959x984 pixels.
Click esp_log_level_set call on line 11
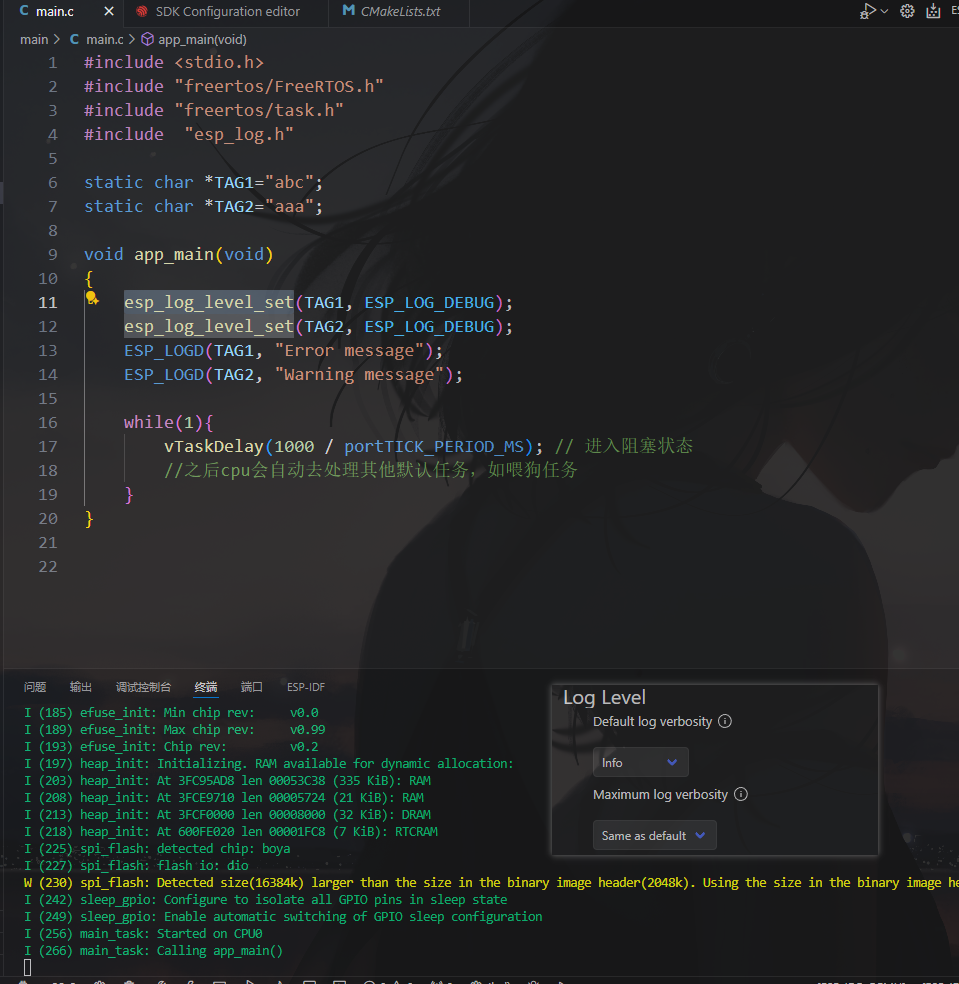(x=208, y=302)
